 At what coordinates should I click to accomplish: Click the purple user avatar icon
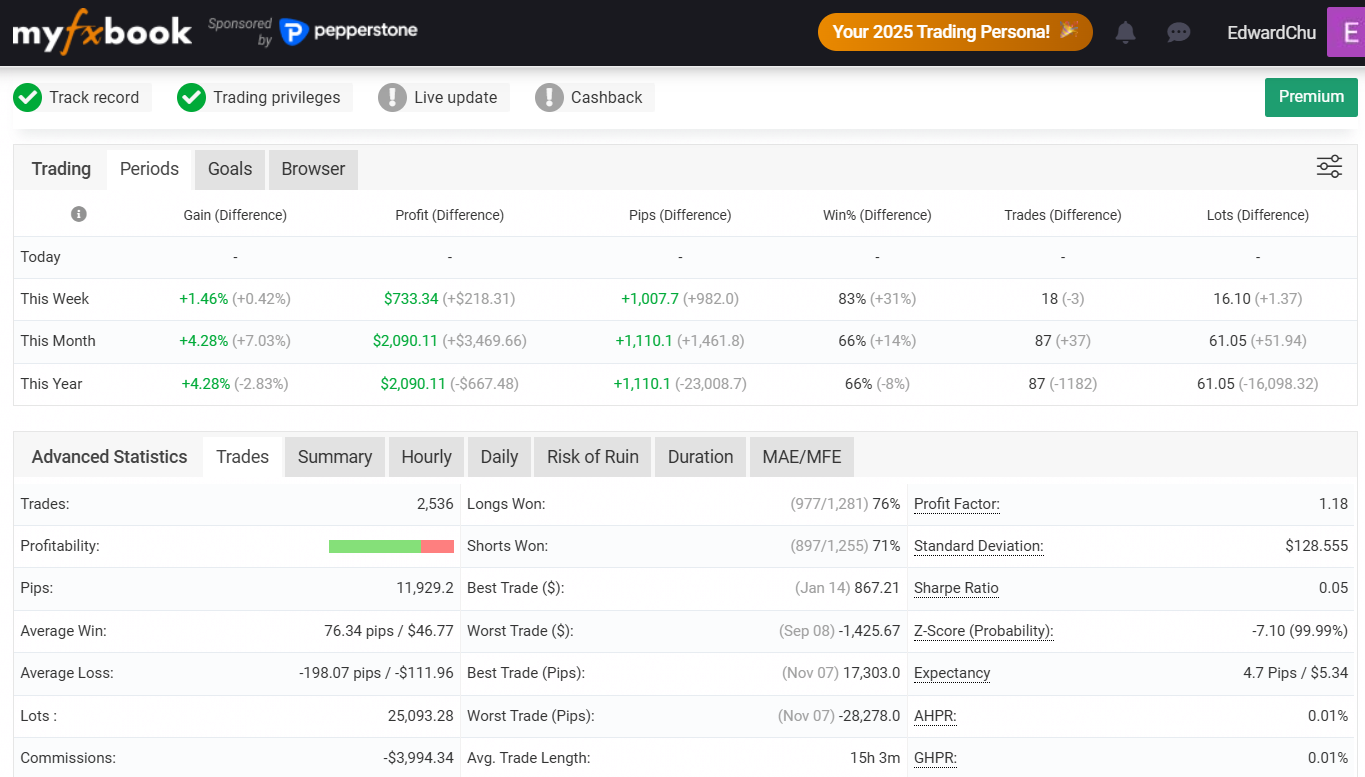tap(1347, 32)
